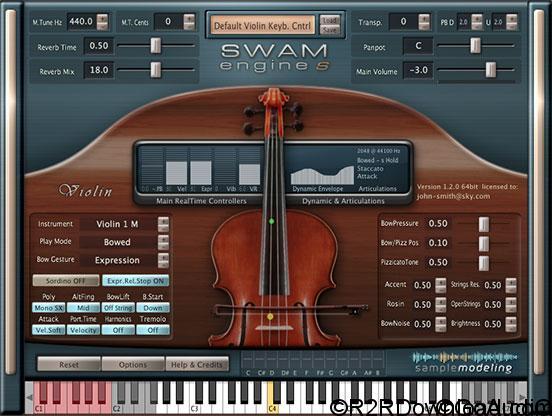Viewport: 552px width, 416px height.
Task: Click the Strings Res. stepper arrows
Action: coord(511,285)
